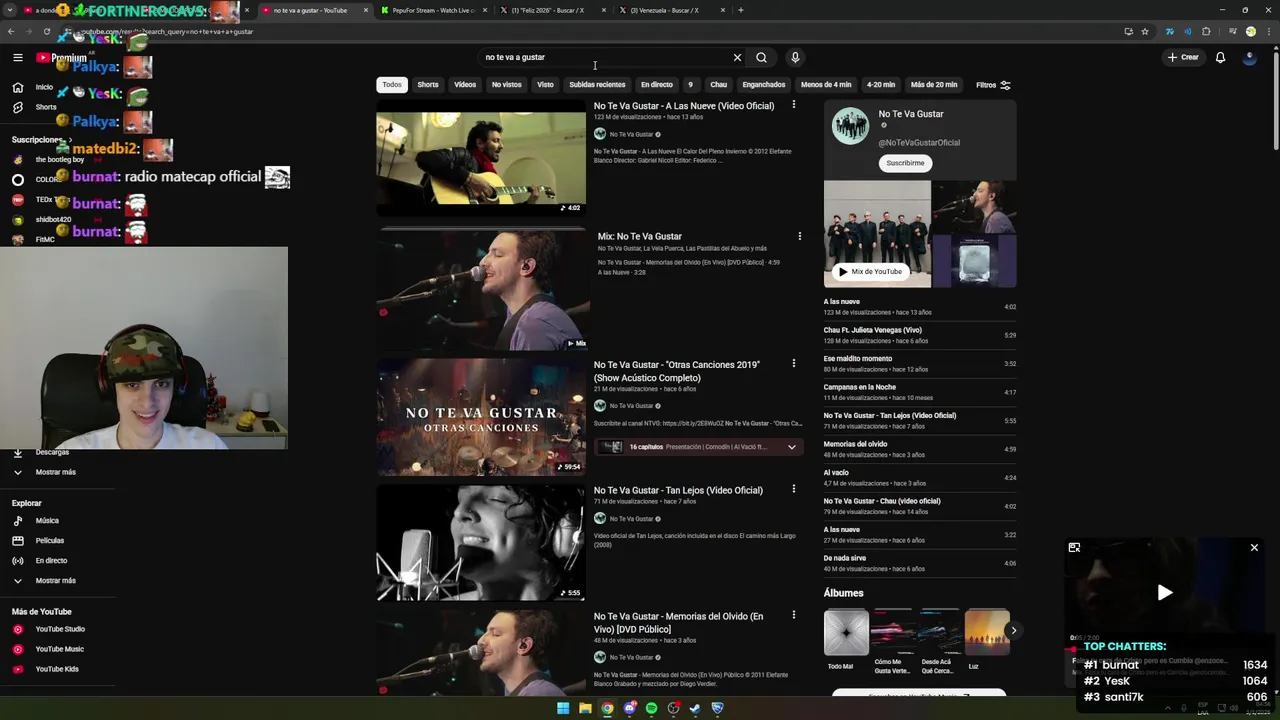This screenshot has width=1280, height=720.
Task: Open options for Tan Lejos video
Action: tap(794, 489)
